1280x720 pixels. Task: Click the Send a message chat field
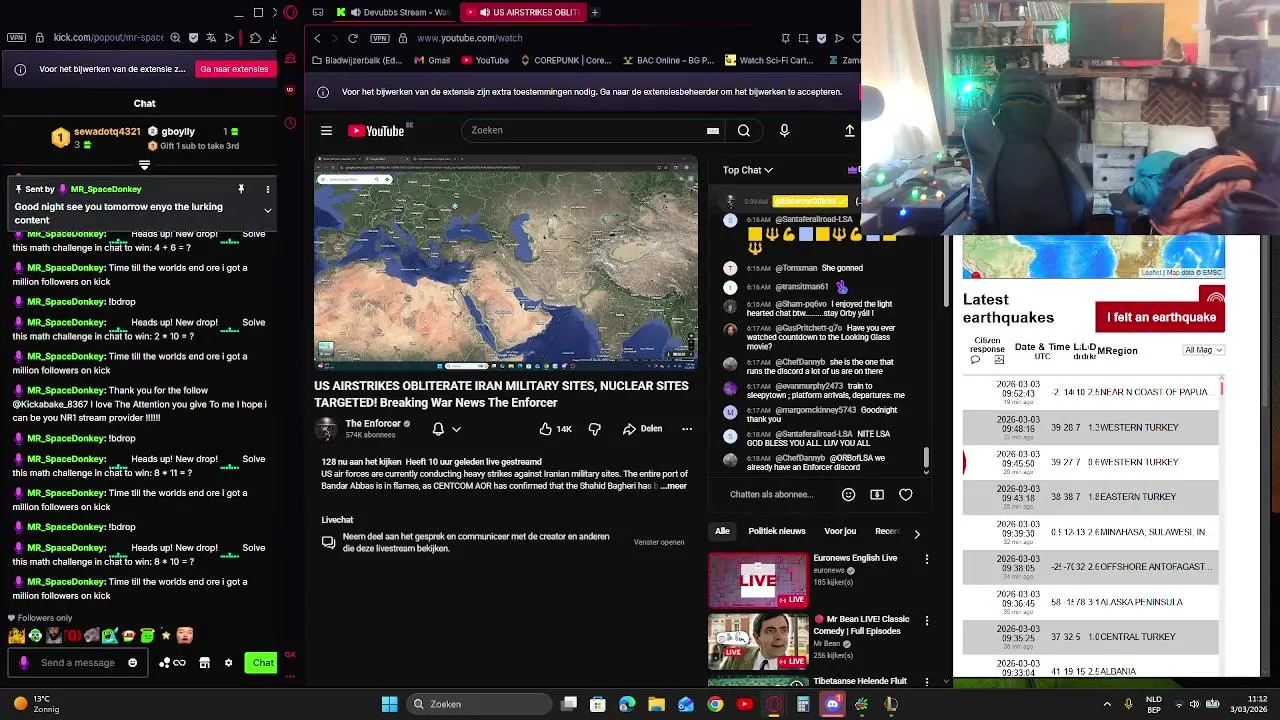click(78, 663)
